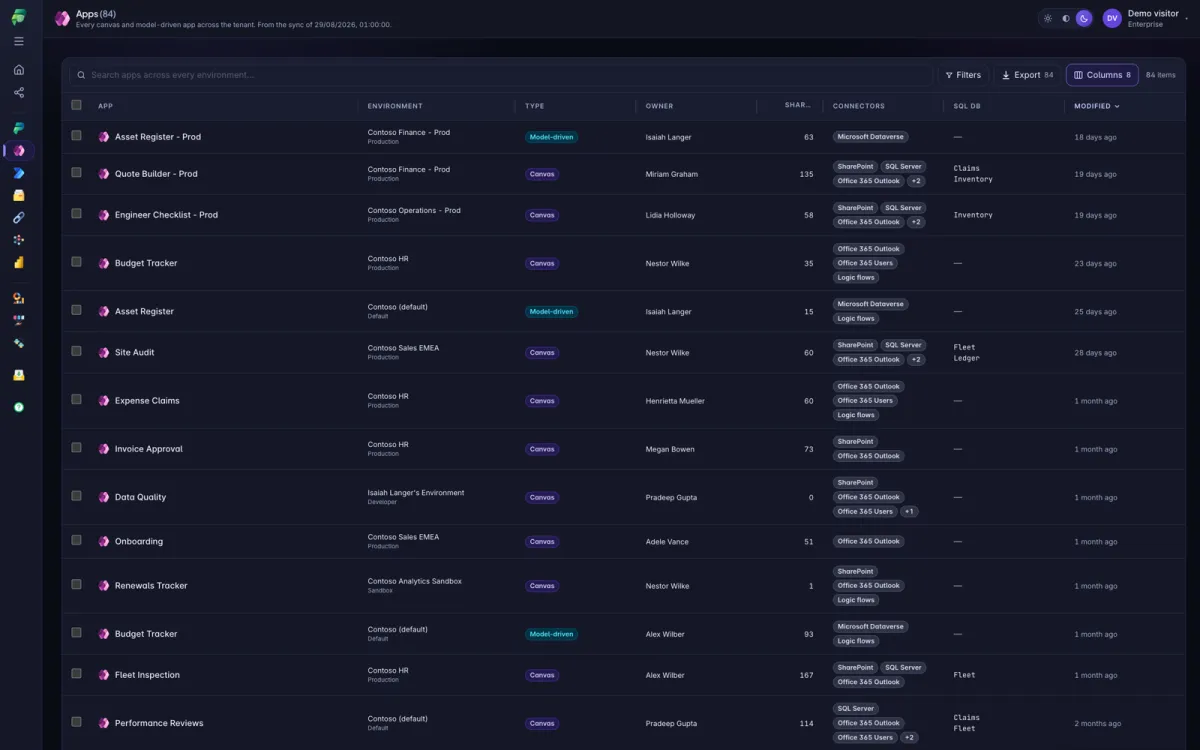Image resolution: width=1200 pixels, height=750 pixels.
Task: Check the Quote Builder - Prod row checkbox
Action: pos(76,173)
